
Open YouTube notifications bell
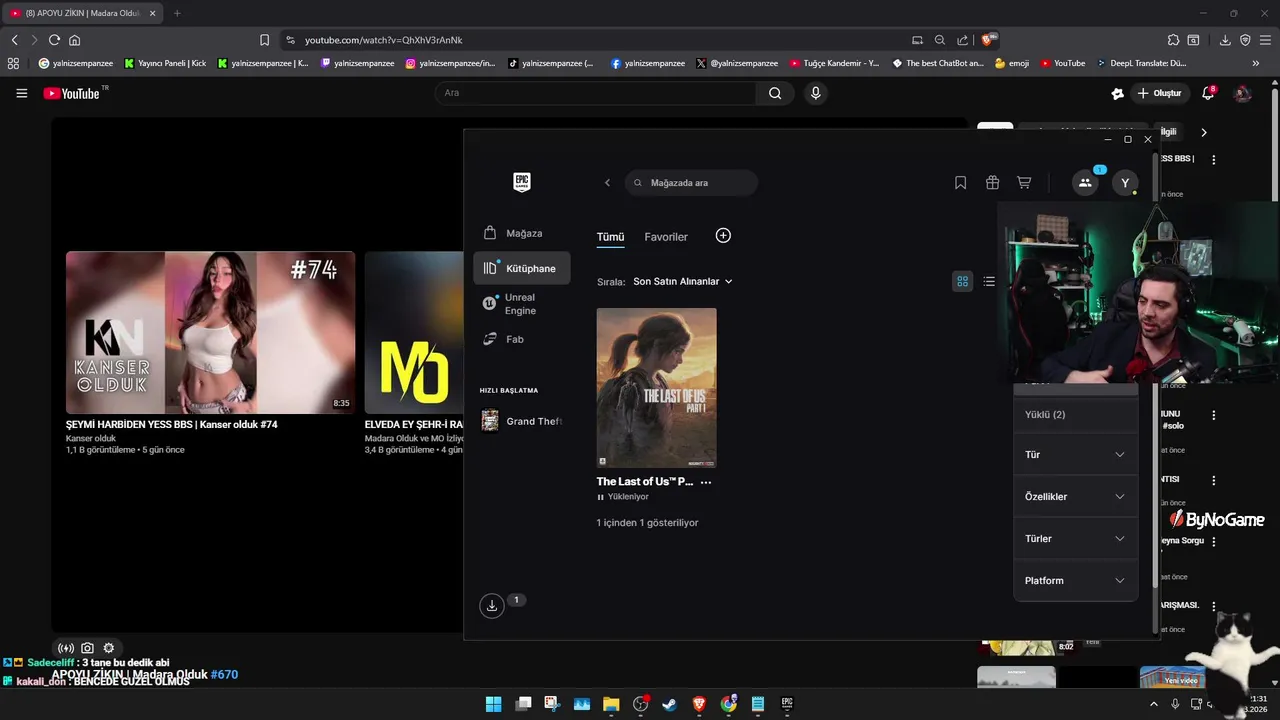1208,93
